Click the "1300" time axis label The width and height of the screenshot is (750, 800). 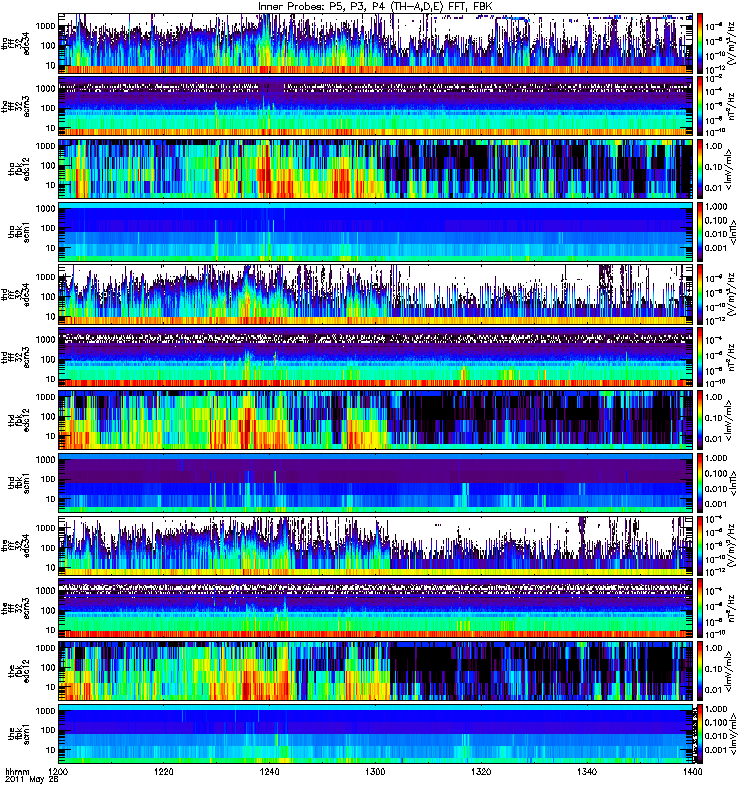pyautogui.click(x=375, y=771)
